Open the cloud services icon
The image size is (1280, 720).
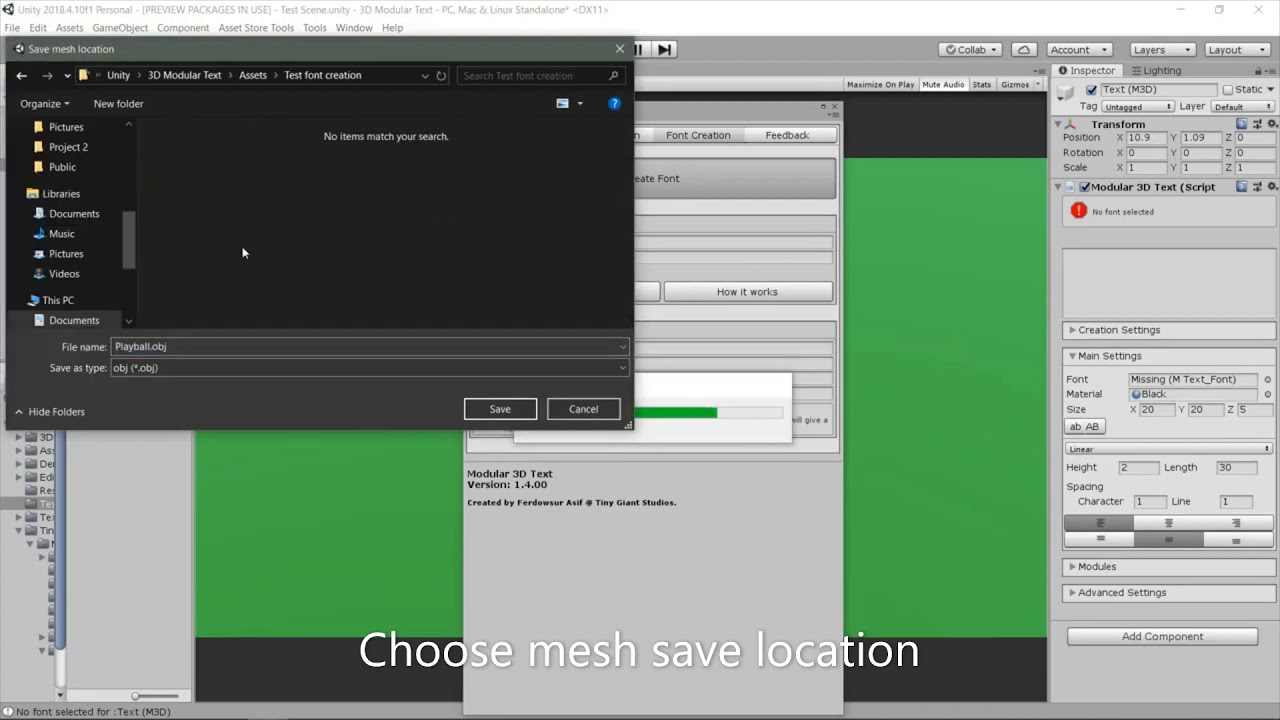[1024, 49]
